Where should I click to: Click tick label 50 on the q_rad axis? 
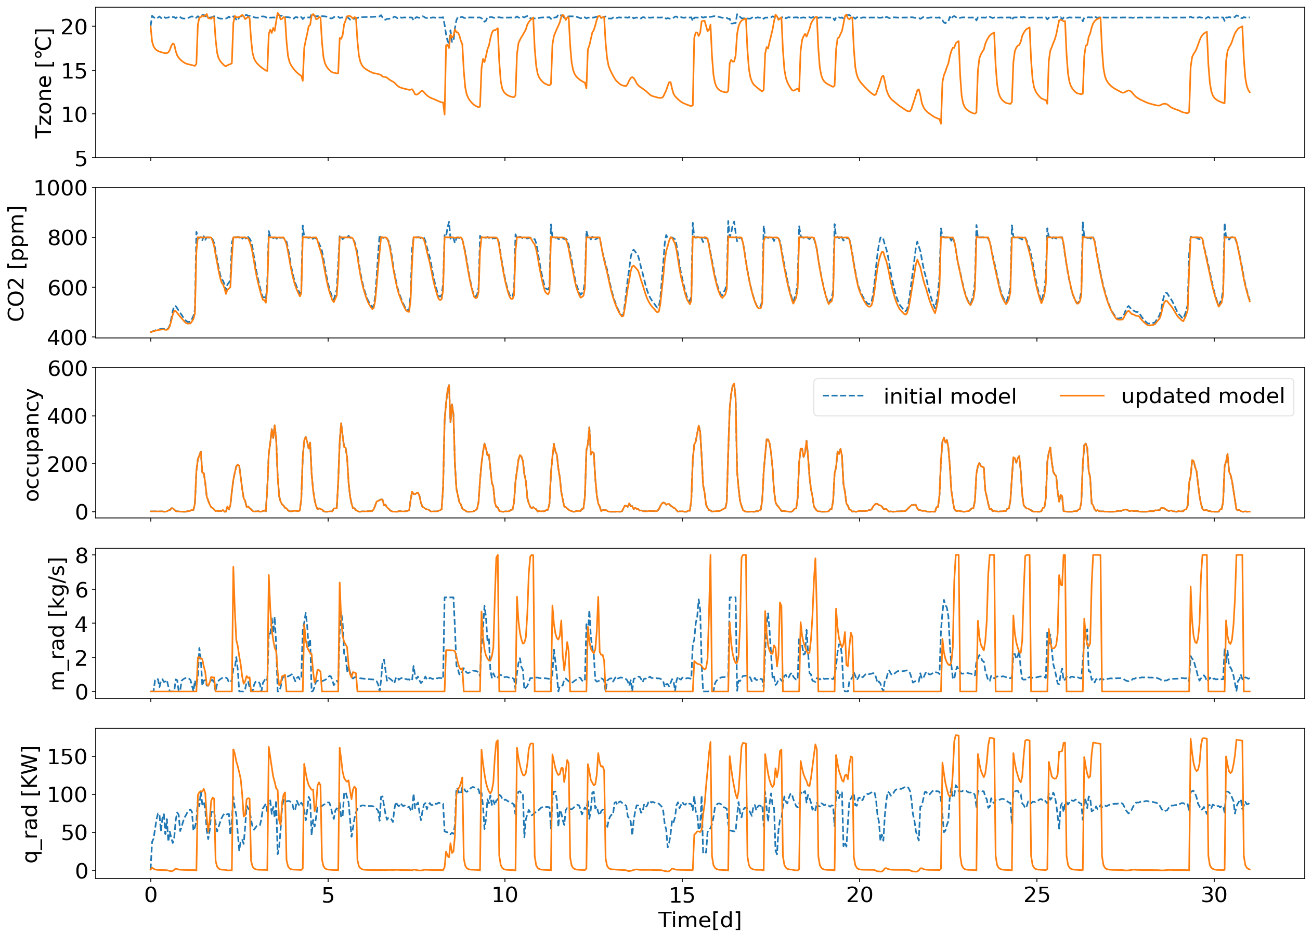[74, 833]
